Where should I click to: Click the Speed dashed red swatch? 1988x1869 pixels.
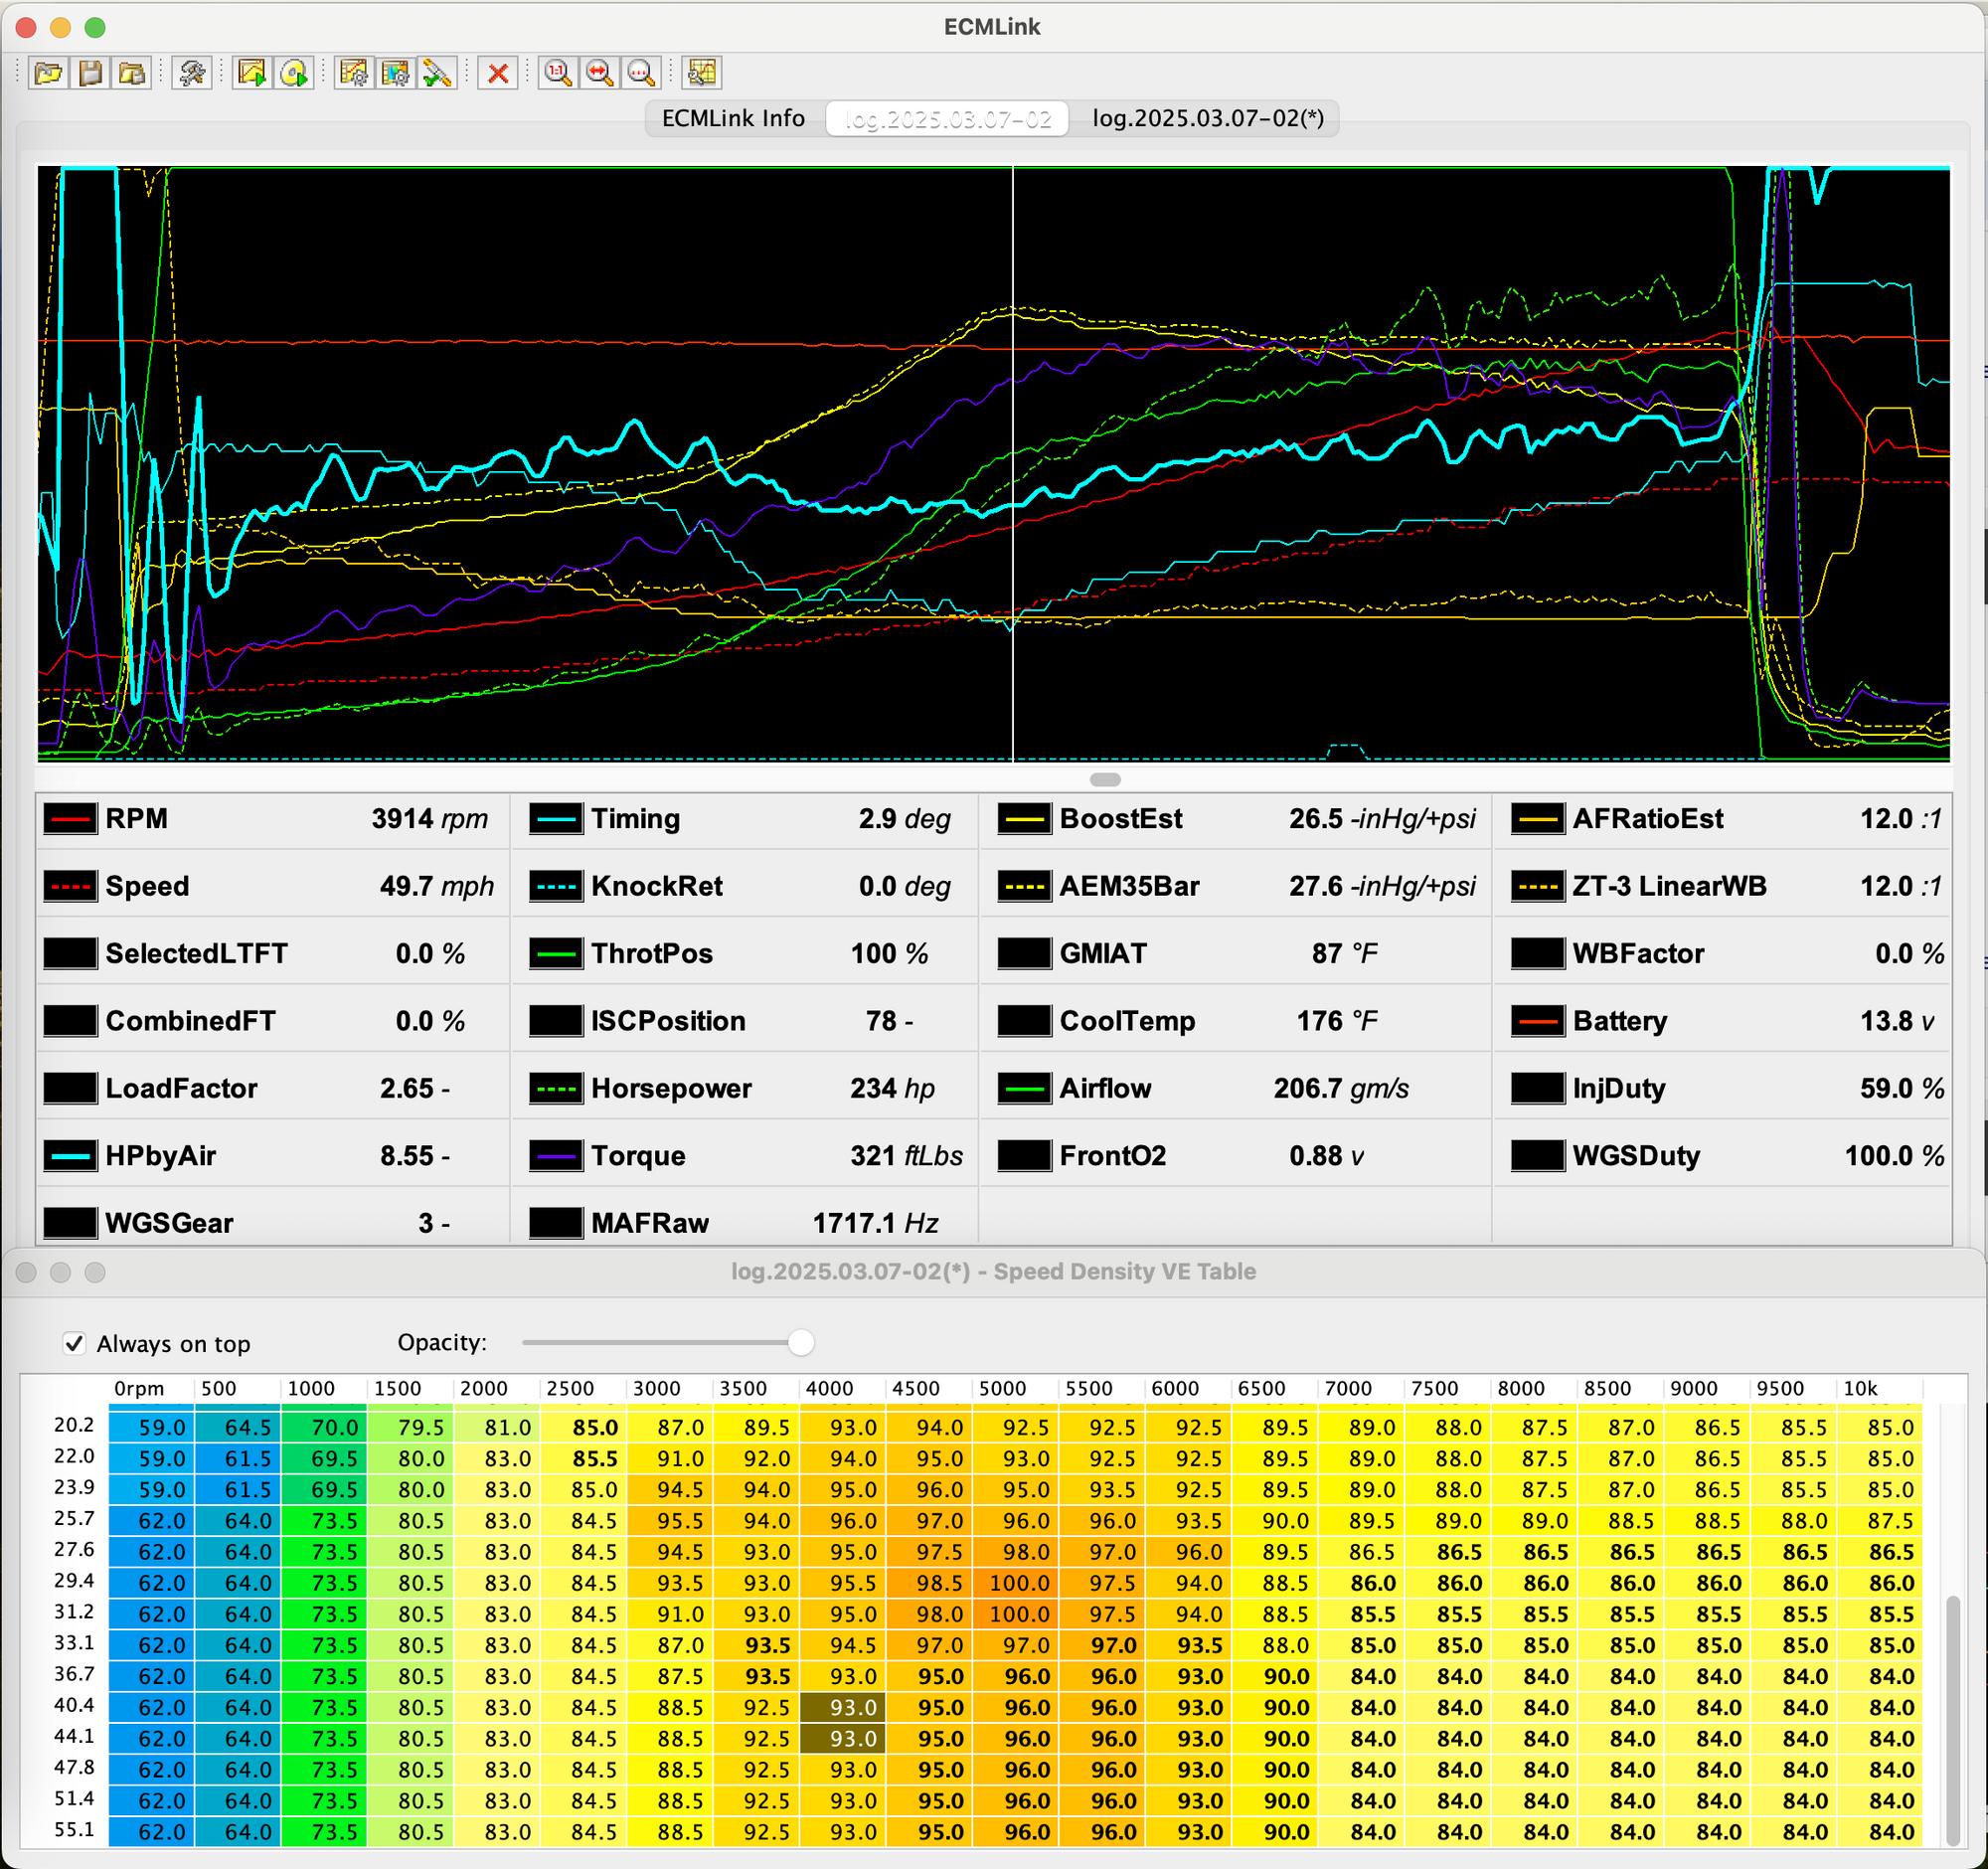pos(70,886)
